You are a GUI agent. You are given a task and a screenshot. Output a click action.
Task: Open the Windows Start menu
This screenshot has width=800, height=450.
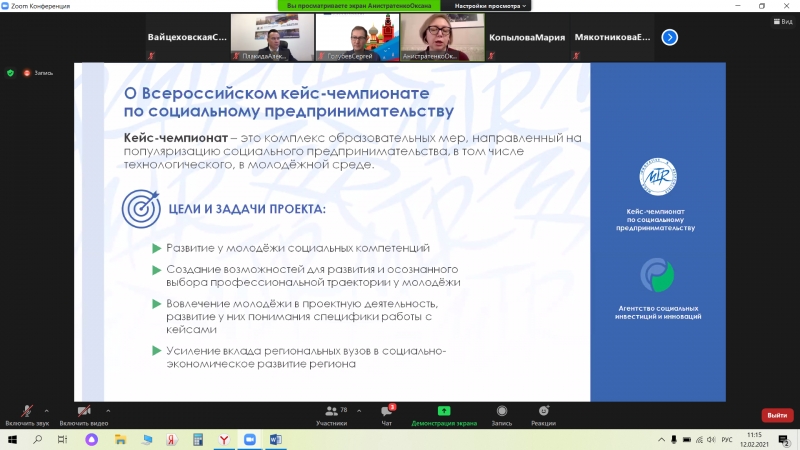11,439
